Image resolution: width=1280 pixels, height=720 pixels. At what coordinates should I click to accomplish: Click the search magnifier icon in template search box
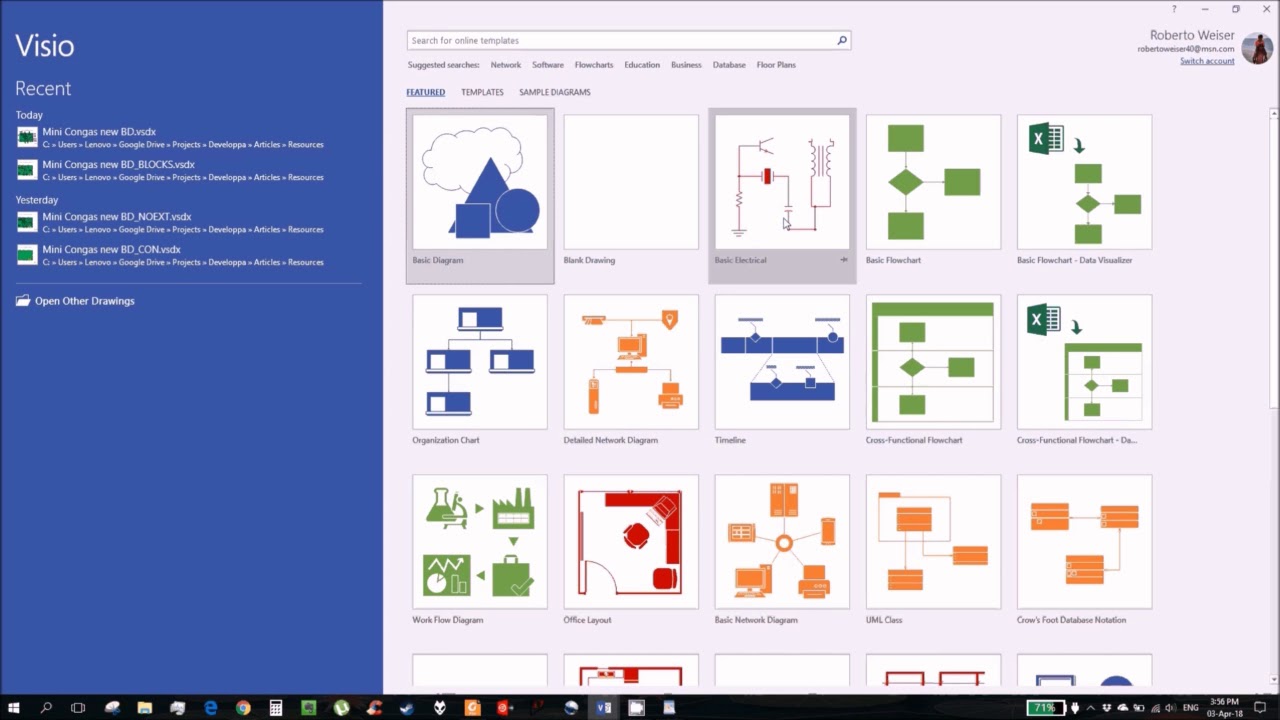[842, 41]
